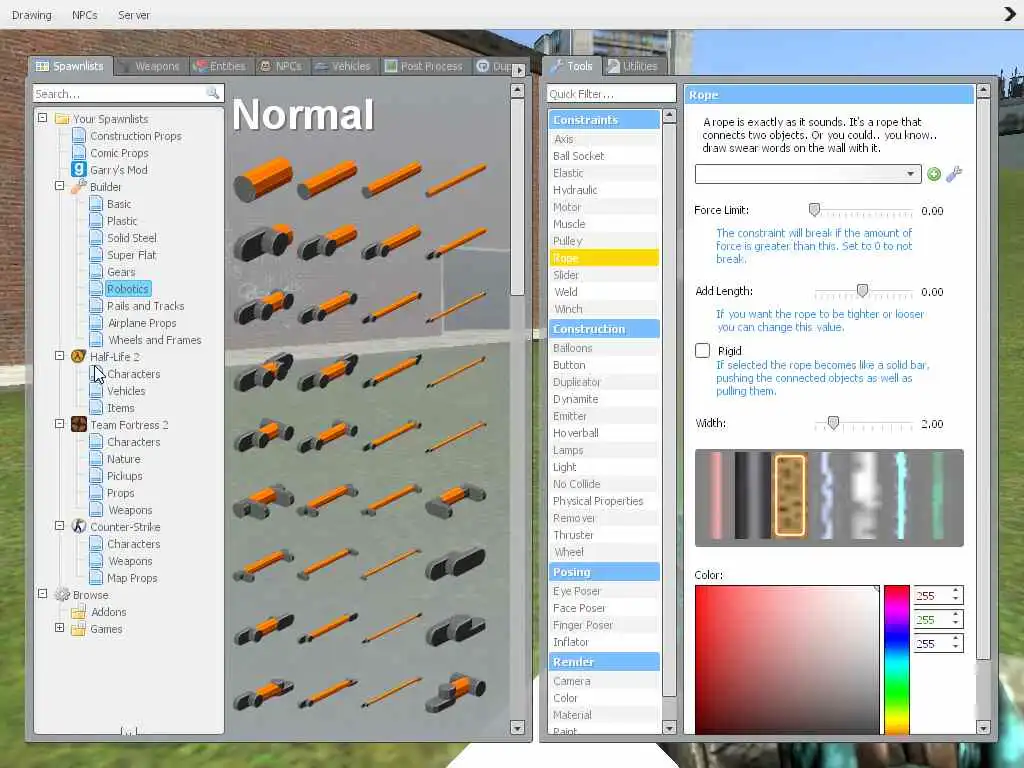Open the Garry's Mod spawnlist icon
The width and height of the screenshot is (1024, 768).
coord(78,170)
